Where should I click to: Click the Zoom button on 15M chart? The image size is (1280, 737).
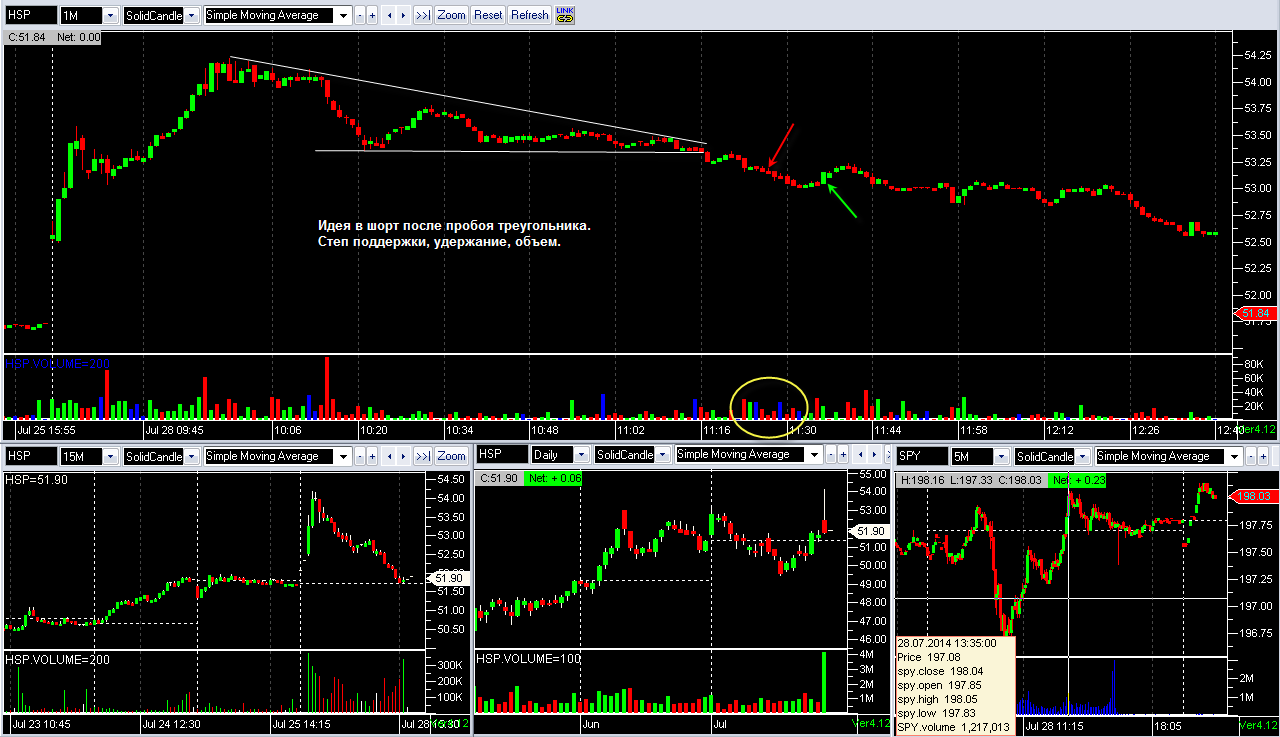pos(451,456)
